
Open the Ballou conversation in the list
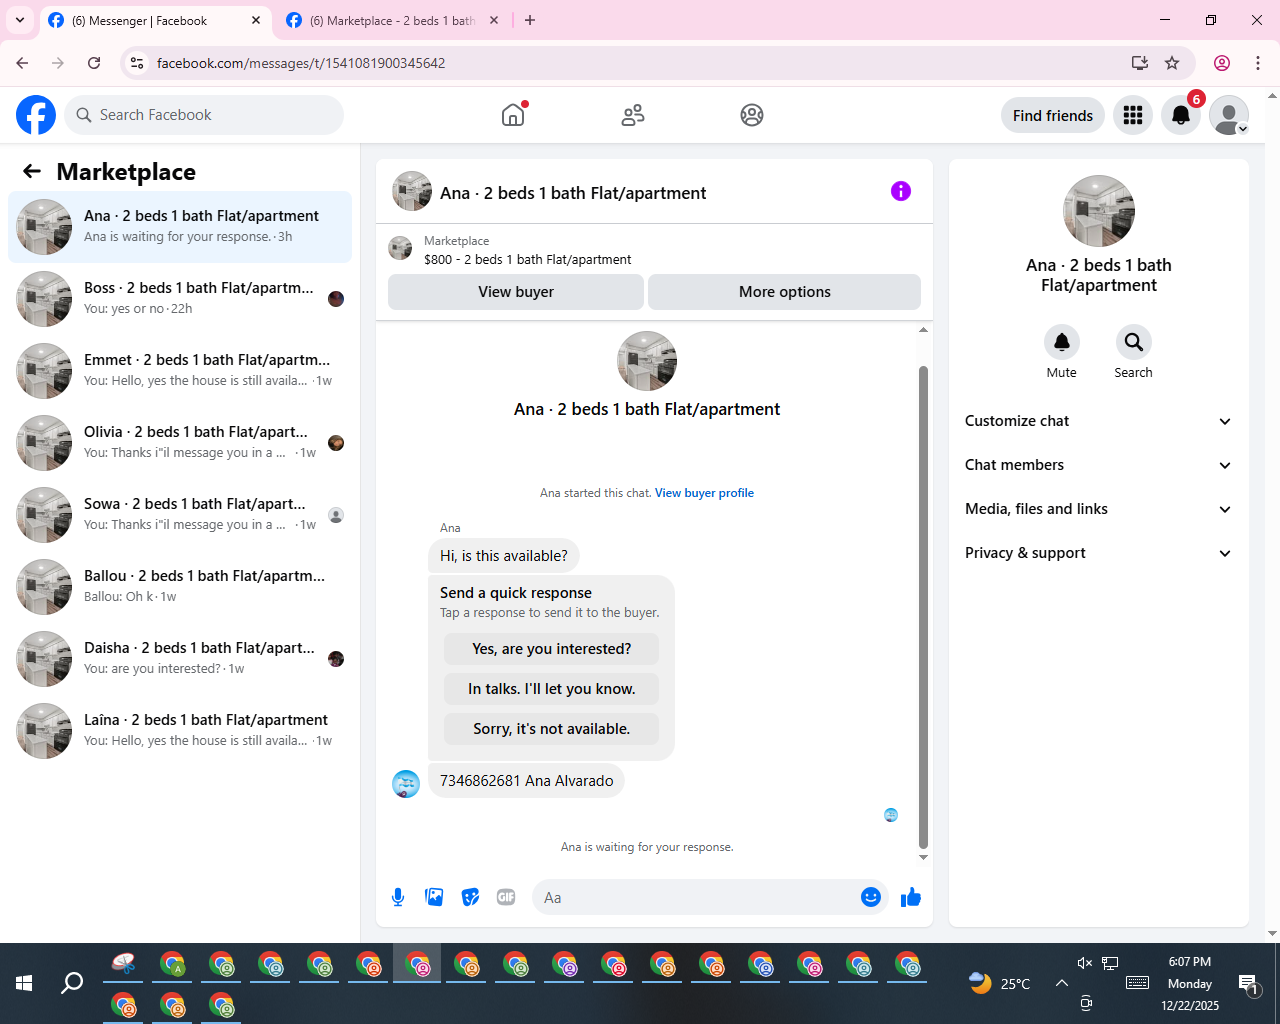180,587
